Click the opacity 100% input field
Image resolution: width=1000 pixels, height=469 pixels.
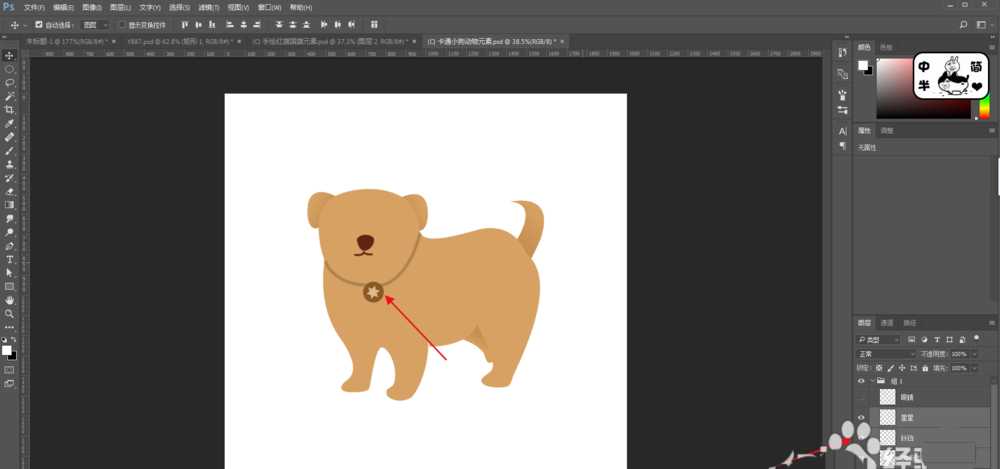[x=961, y=354]
